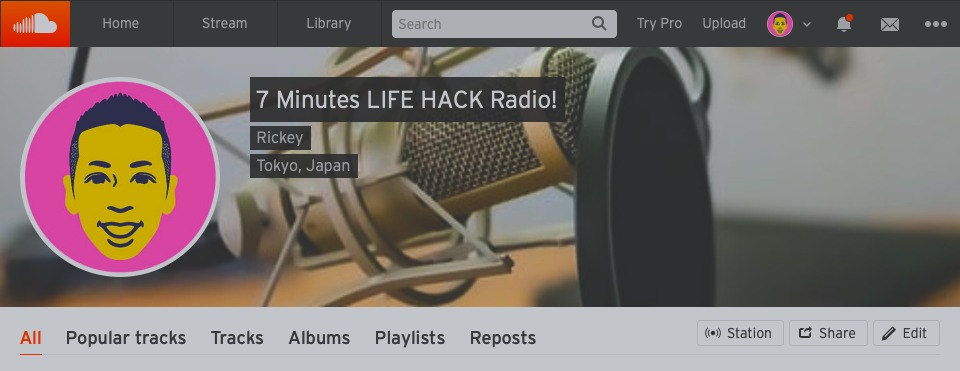
Task: Open messages envelope icon
Action: coord(890,24)
